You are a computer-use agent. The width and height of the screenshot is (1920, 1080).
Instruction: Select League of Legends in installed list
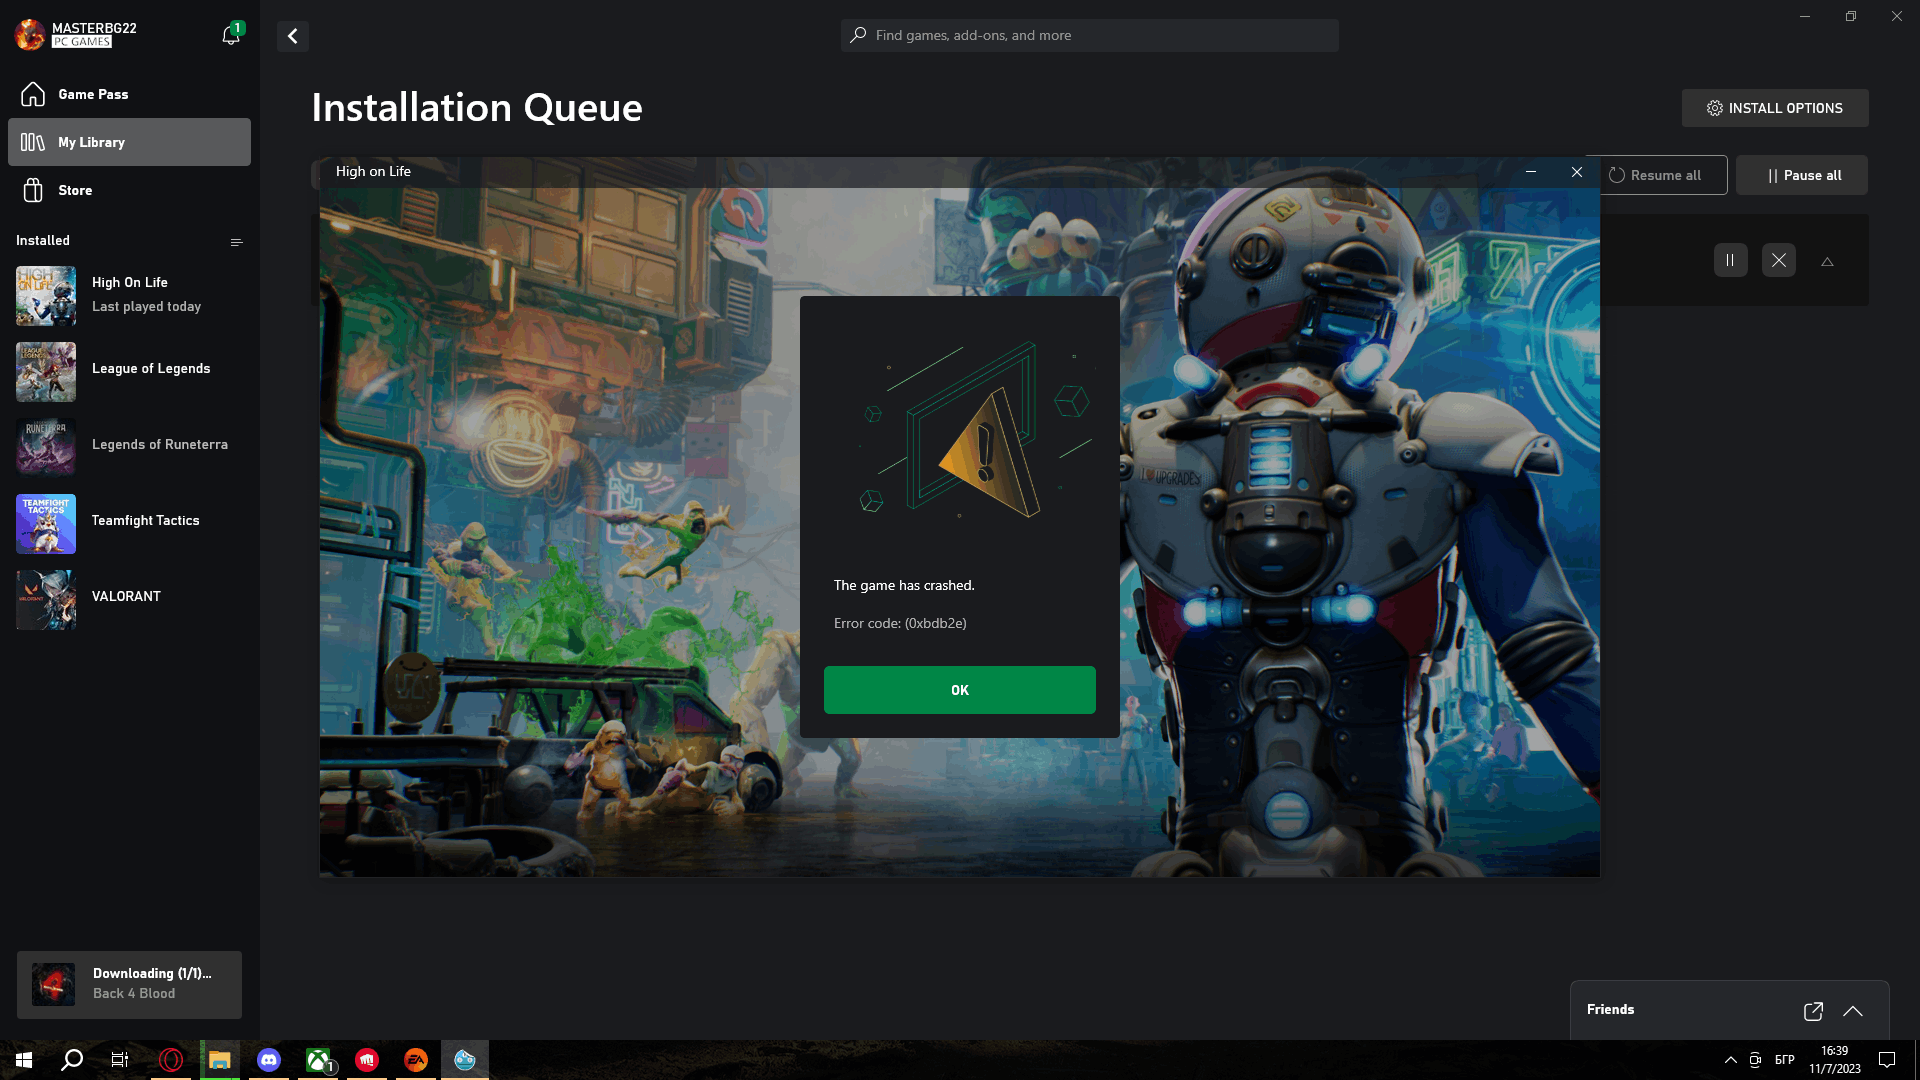click(129, 371)
